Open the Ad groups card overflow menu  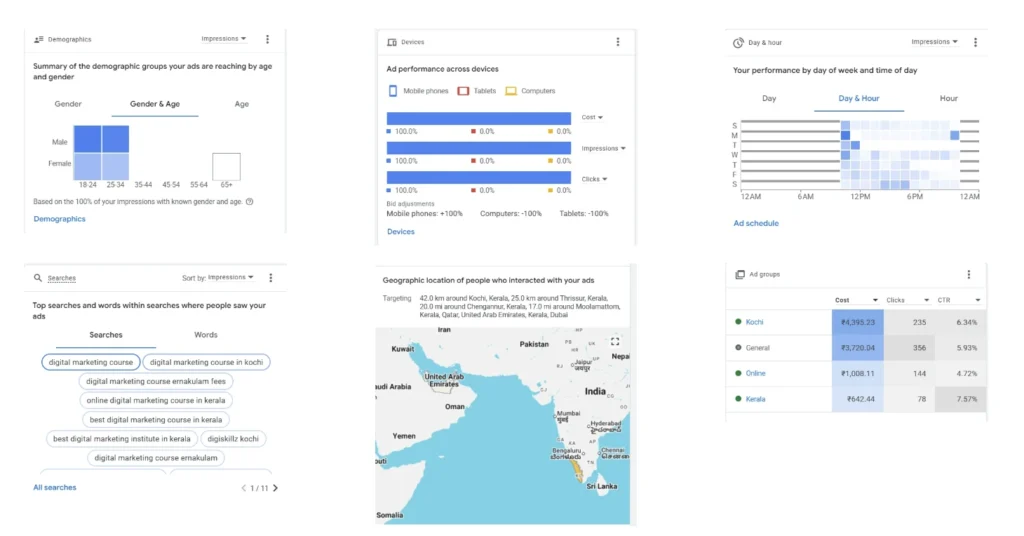968,274
